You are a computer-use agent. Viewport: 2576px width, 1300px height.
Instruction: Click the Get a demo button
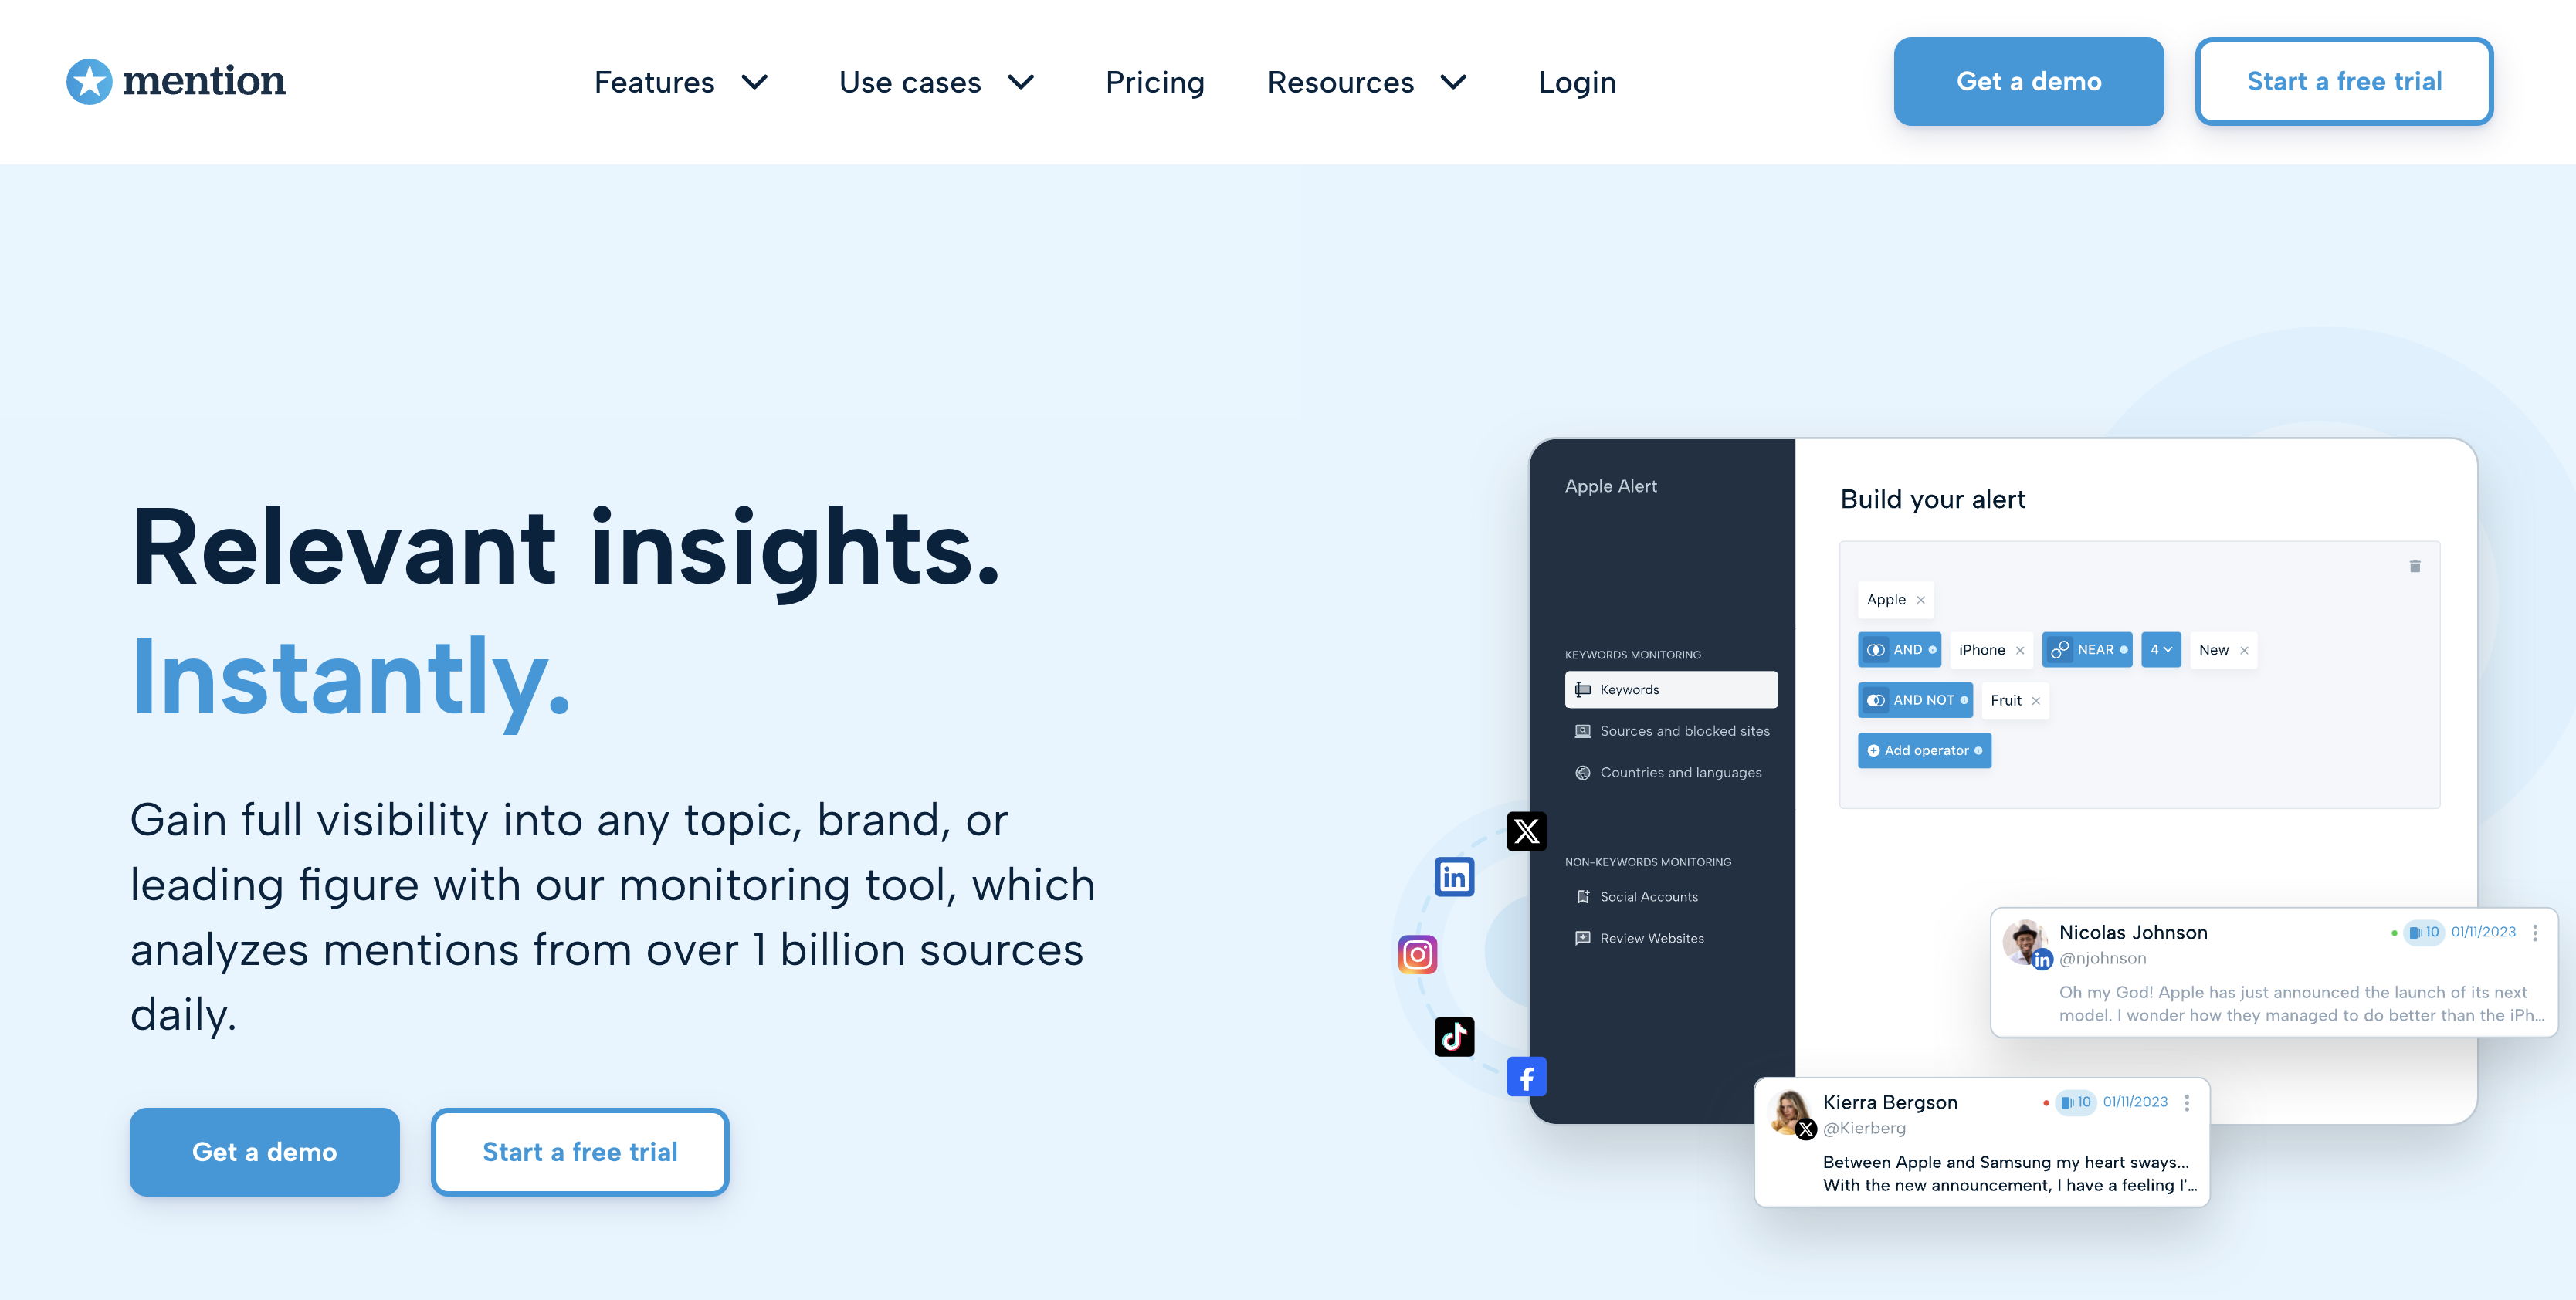[2029, 81]
